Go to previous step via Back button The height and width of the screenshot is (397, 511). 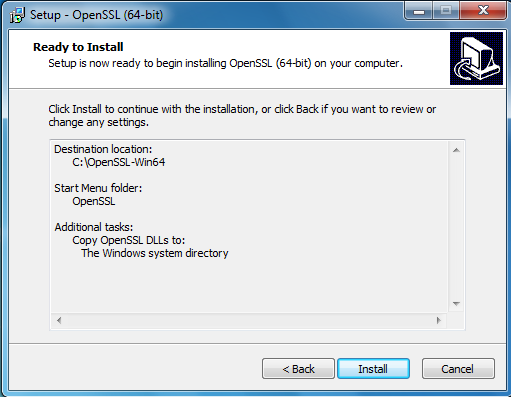(298, 369)
